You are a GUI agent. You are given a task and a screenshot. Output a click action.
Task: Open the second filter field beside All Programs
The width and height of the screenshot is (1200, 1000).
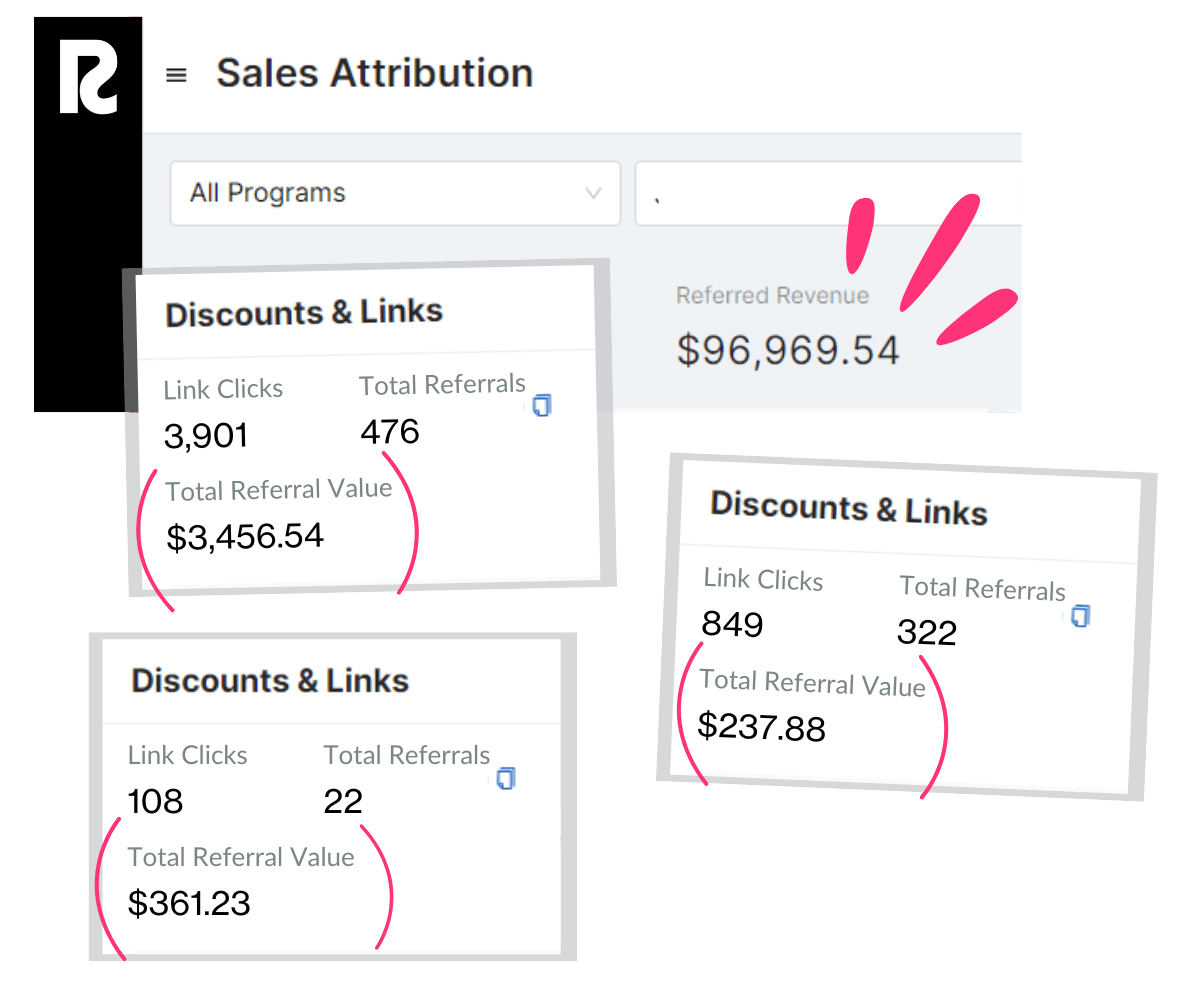tap(830, 193)
